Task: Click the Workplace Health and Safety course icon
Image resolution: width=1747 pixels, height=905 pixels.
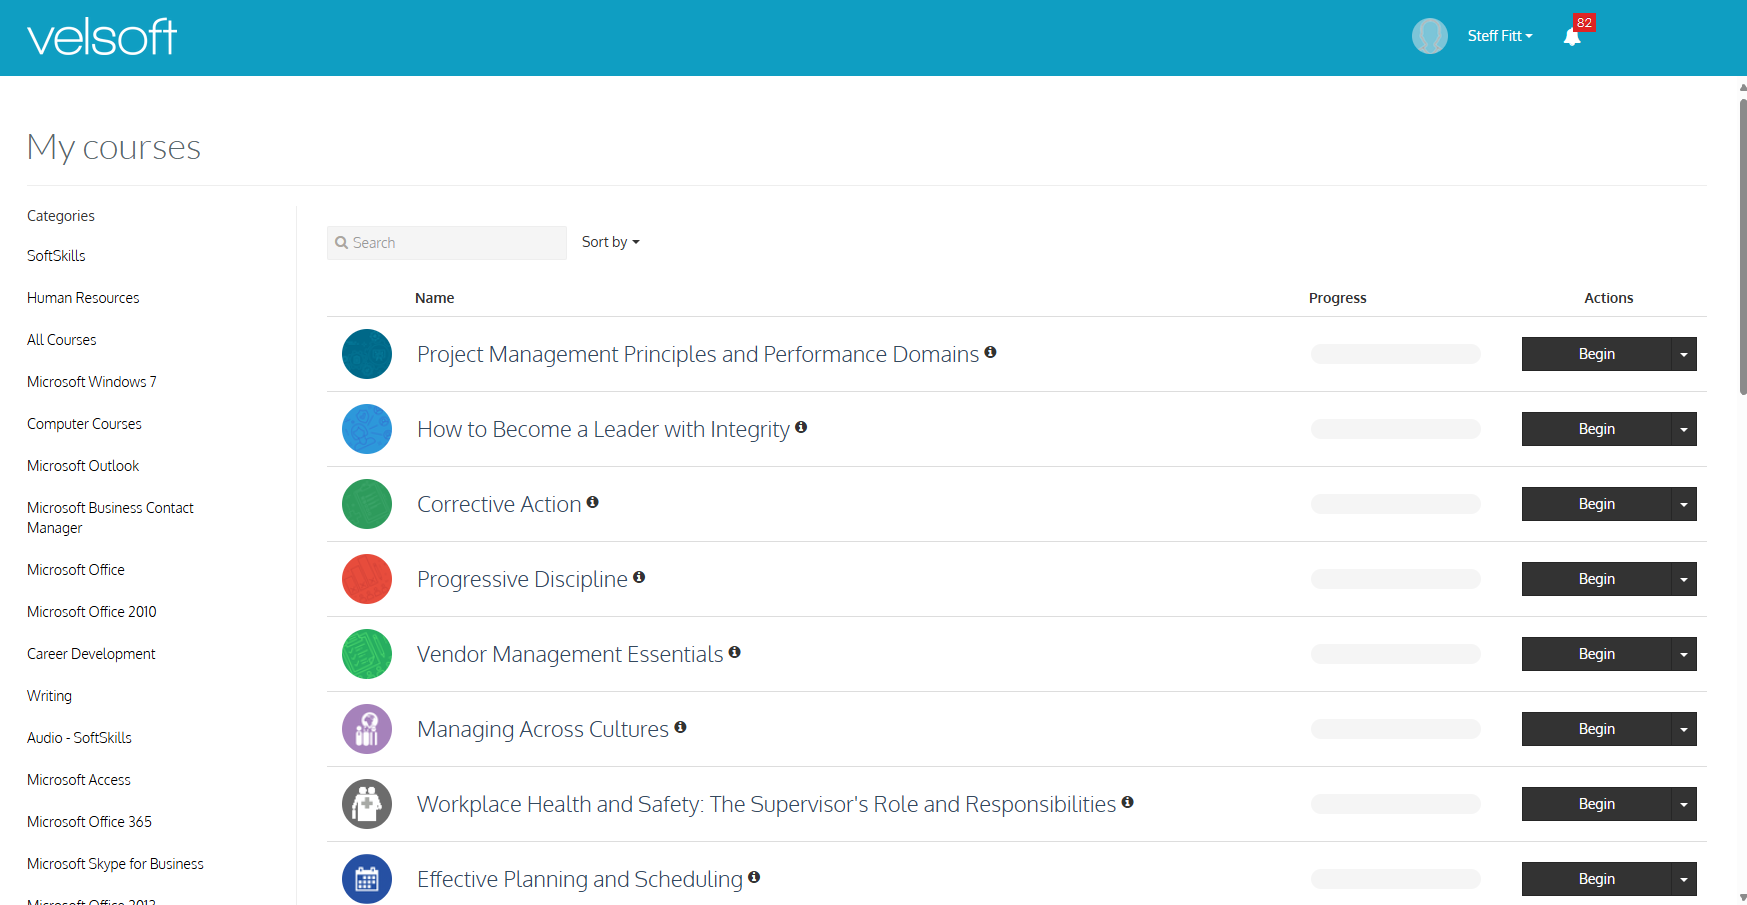Action: (x=367, y=804)
